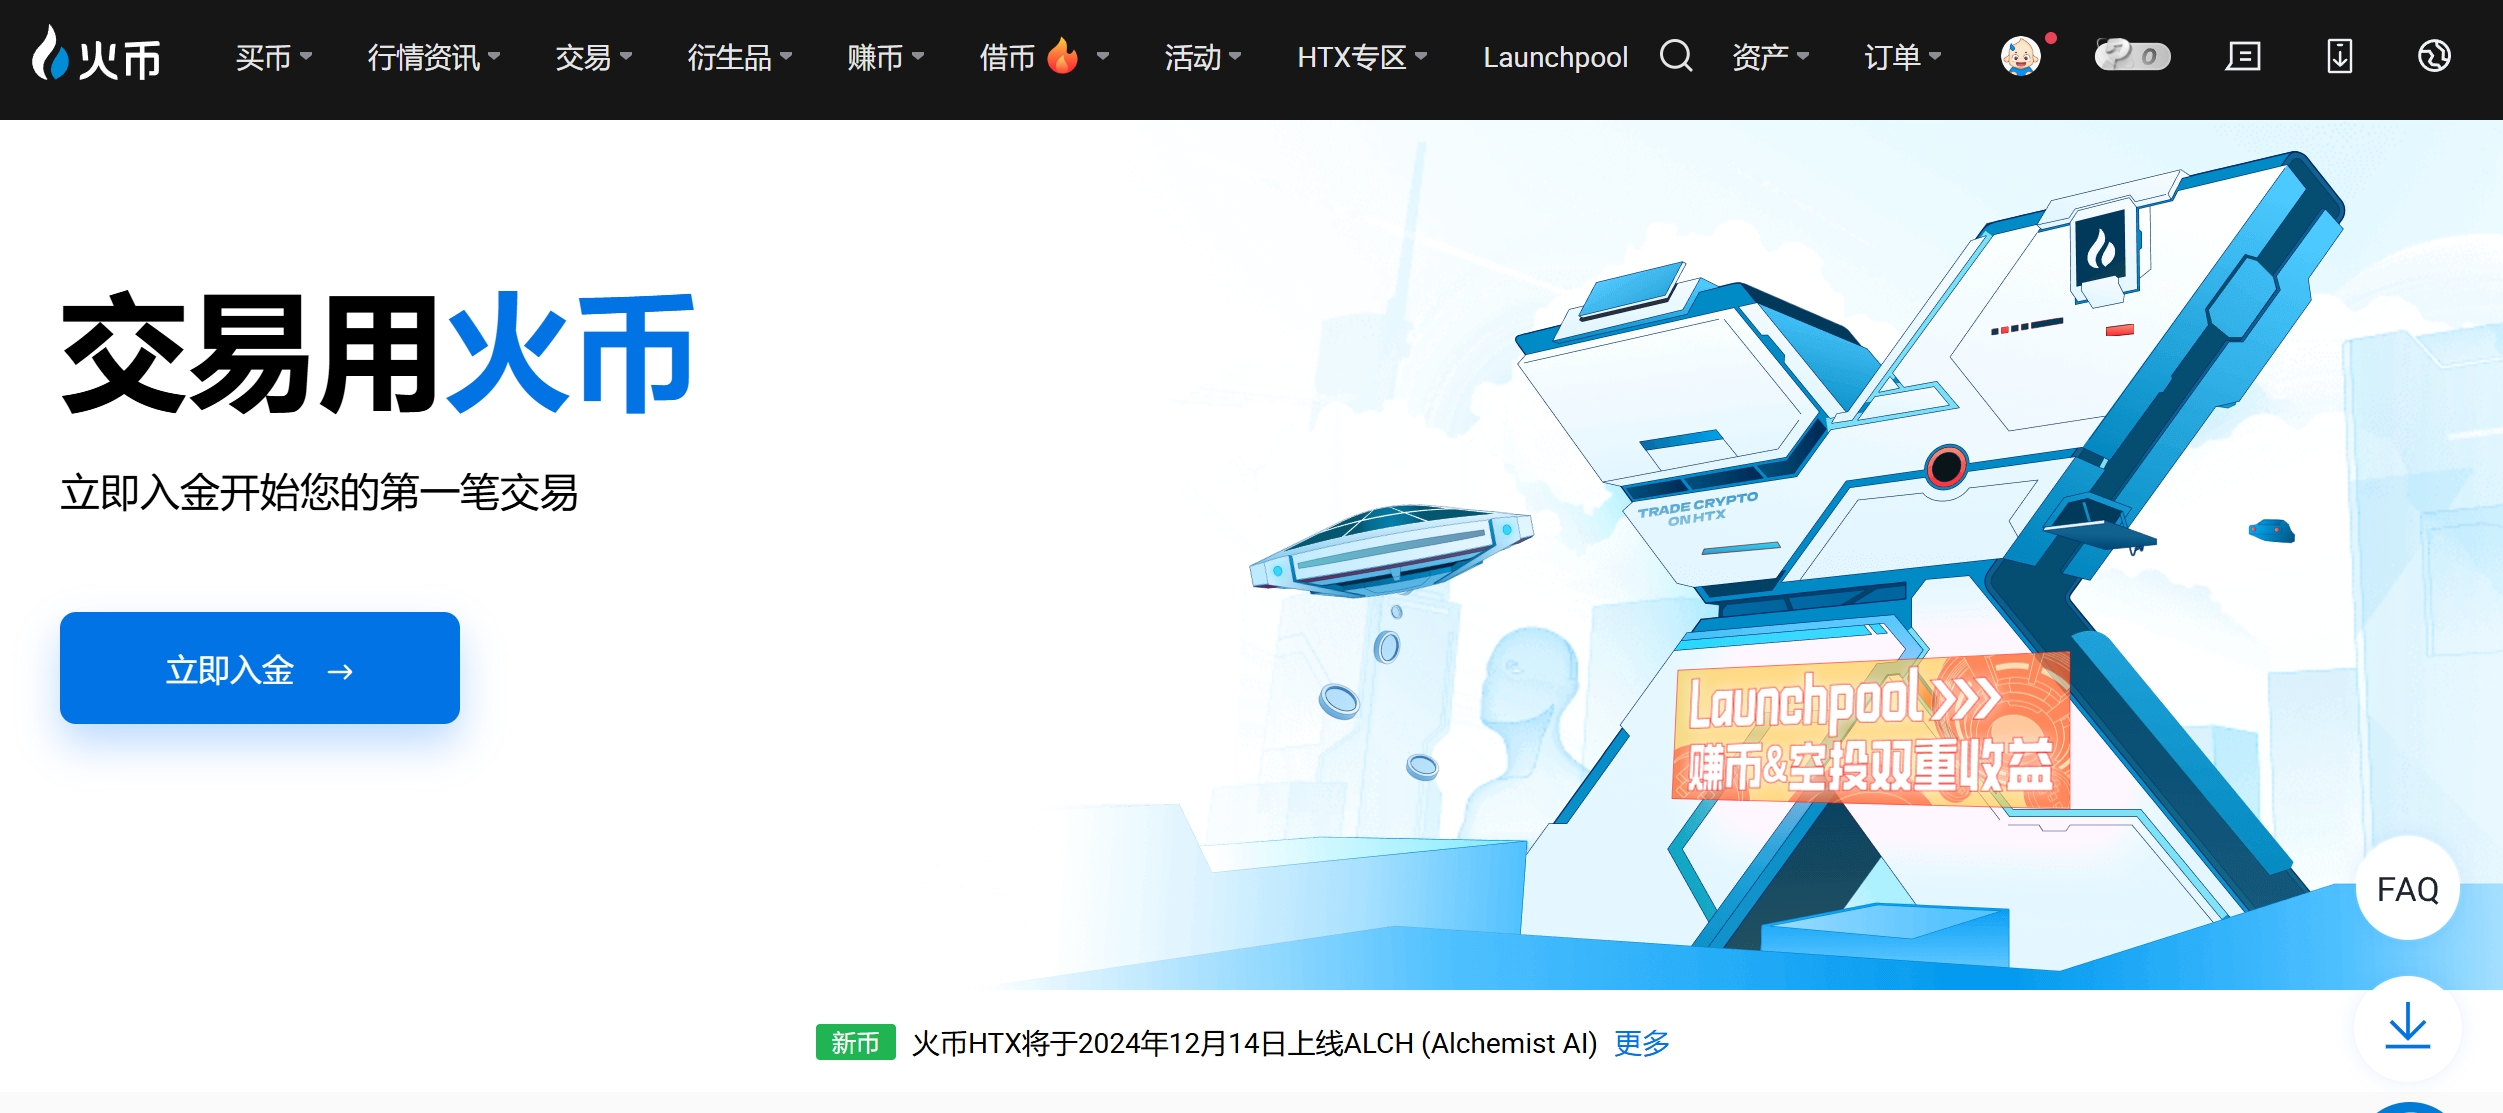Expand the 衍生品 dropdown menu

[739, 57]
